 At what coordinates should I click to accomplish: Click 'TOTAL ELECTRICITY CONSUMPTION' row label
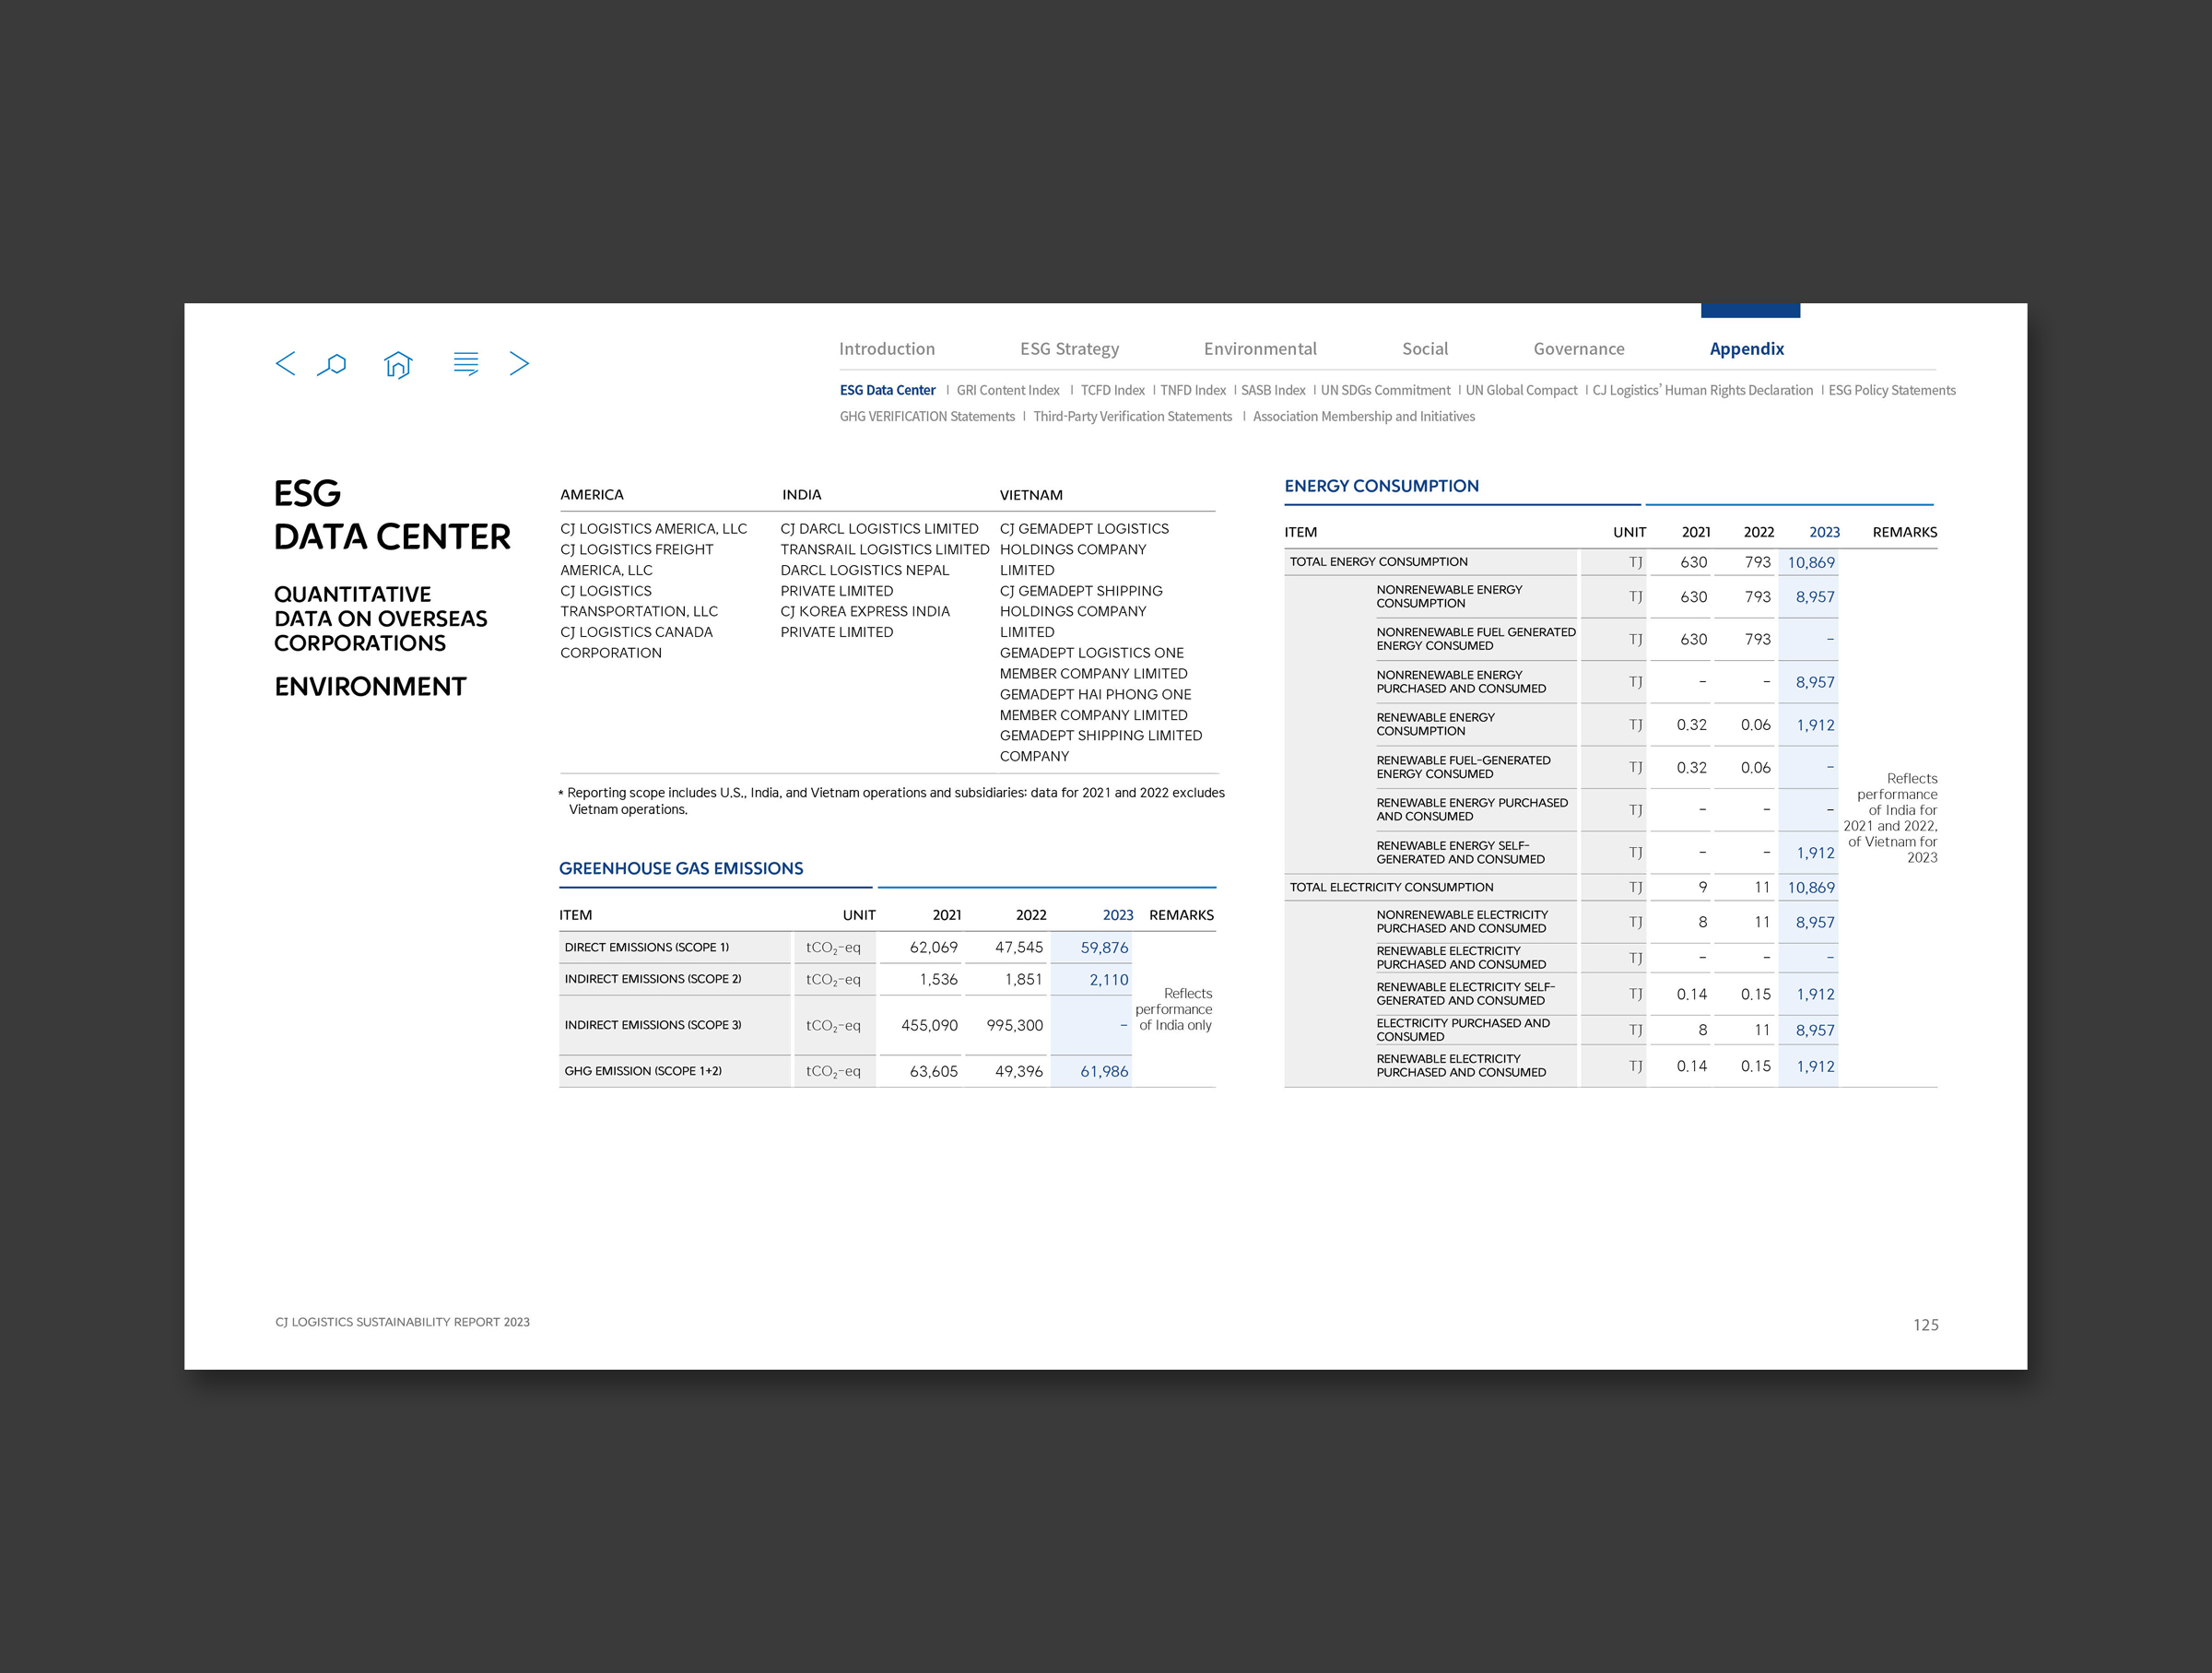tap(1391, 887)
